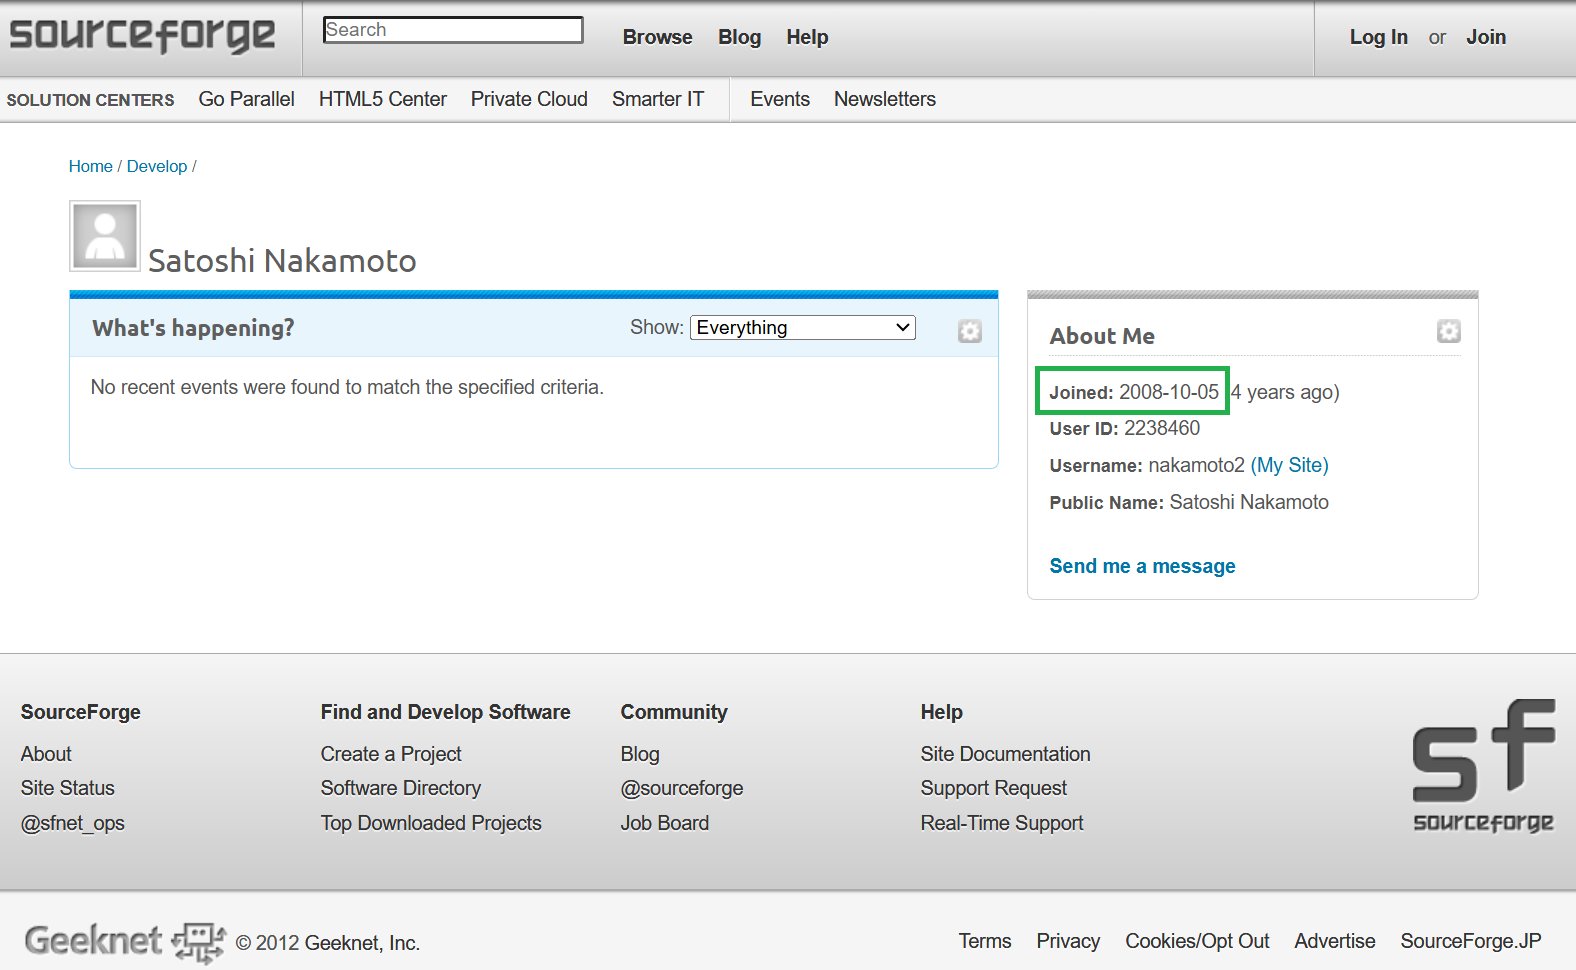Screen dimensions: 1576x970
Task: Click Home breadcrumb link
Action: pyautogui.click(x=90, y=166)
